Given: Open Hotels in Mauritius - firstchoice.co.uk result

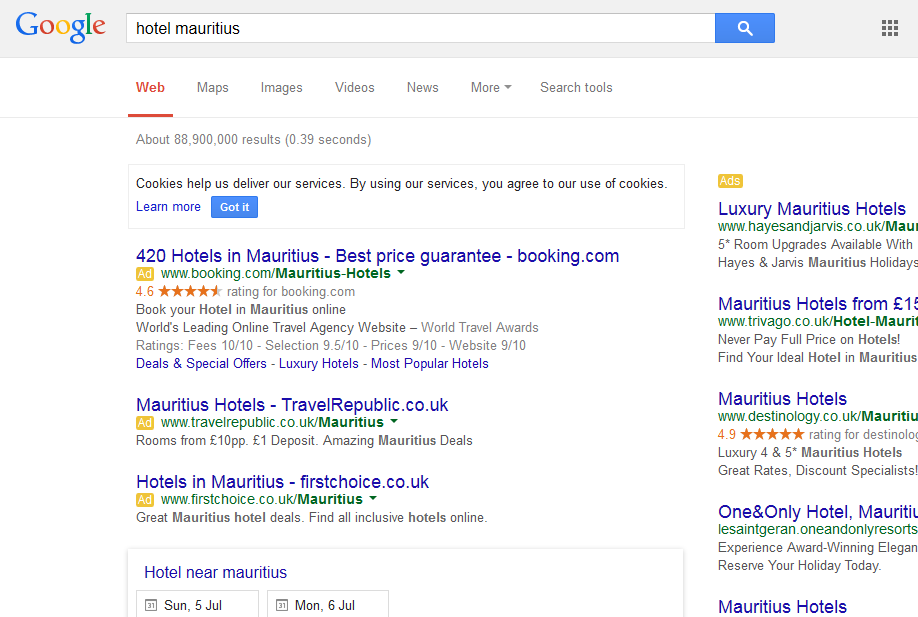Looking at the screenshot, I should point(282,482).
